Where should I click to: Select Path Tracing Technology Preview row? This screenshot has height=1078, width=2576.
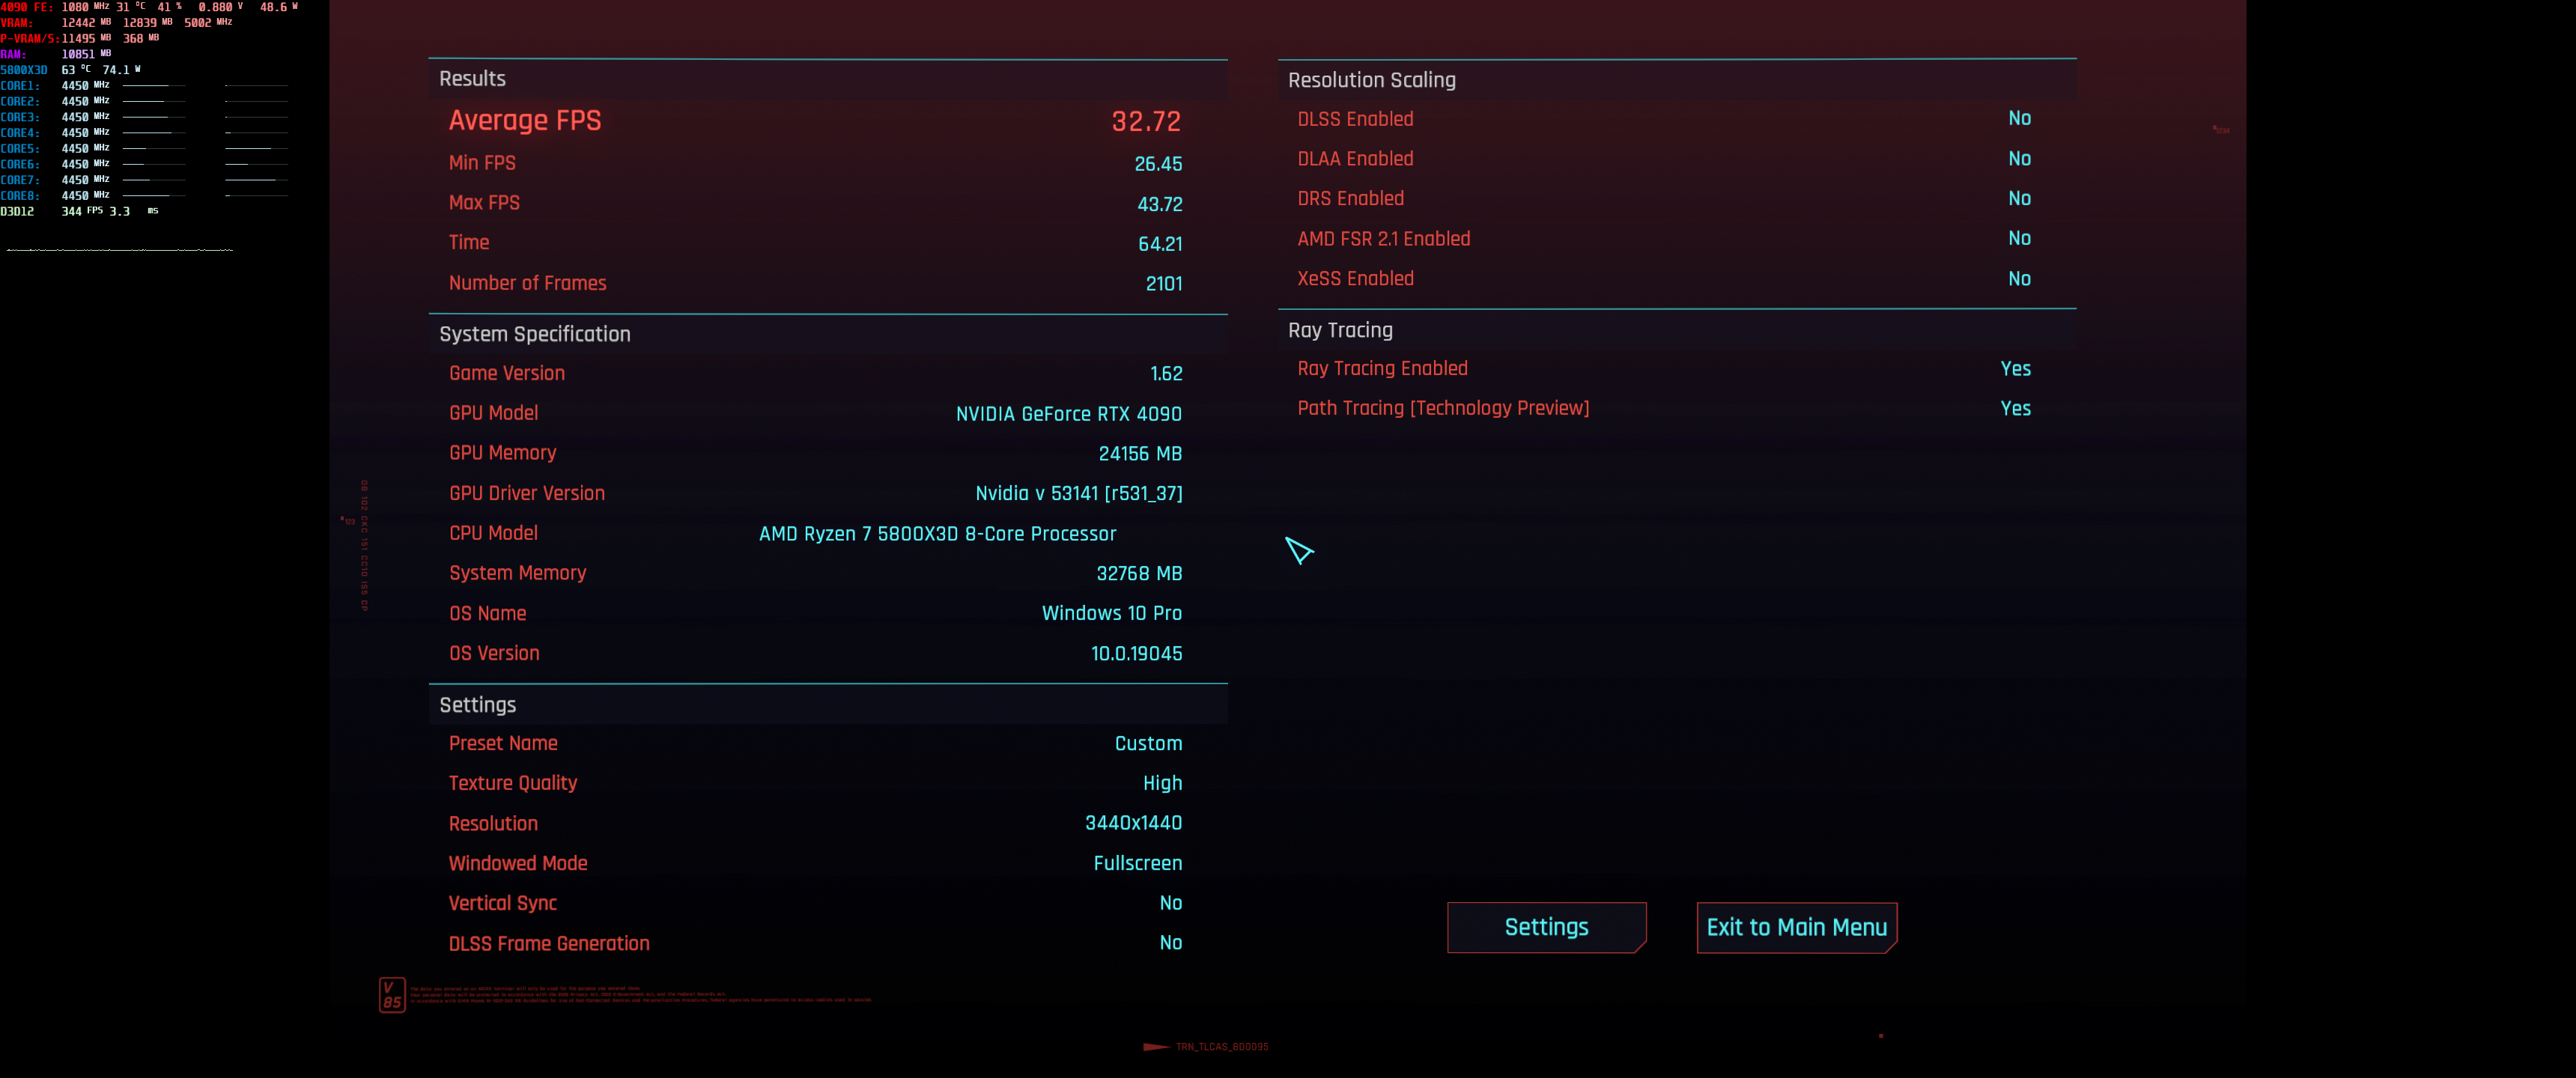(x=1442, y=408)
